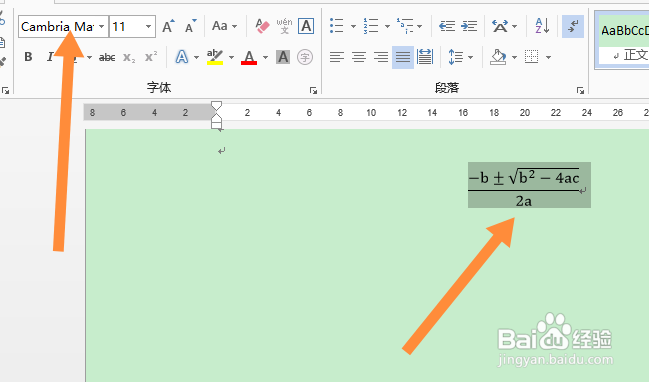Open the phonetic guide wén icon
The width and height of the screenshot is (649, 382).
pos(284,26)
